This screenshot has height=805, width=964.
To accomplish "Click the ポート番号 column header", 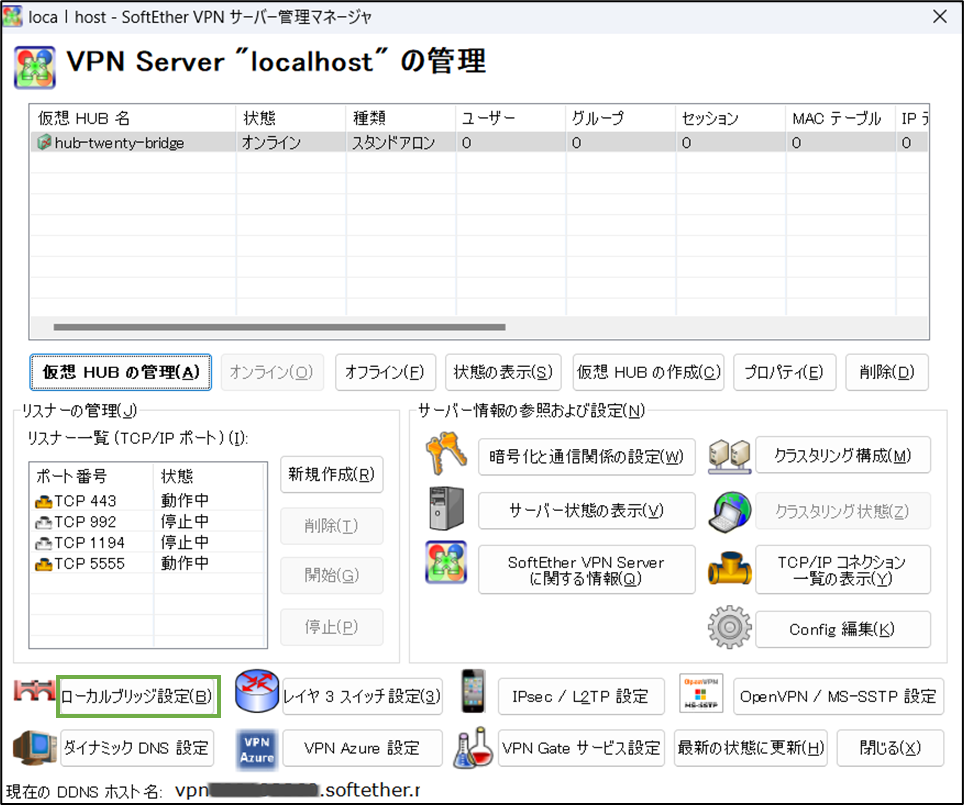I will pyautogui.click(x=92, y=476).
